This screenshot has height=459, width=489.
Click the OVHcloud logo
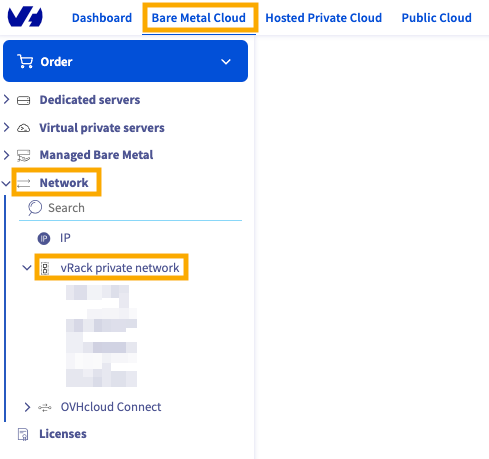(25, 17)
